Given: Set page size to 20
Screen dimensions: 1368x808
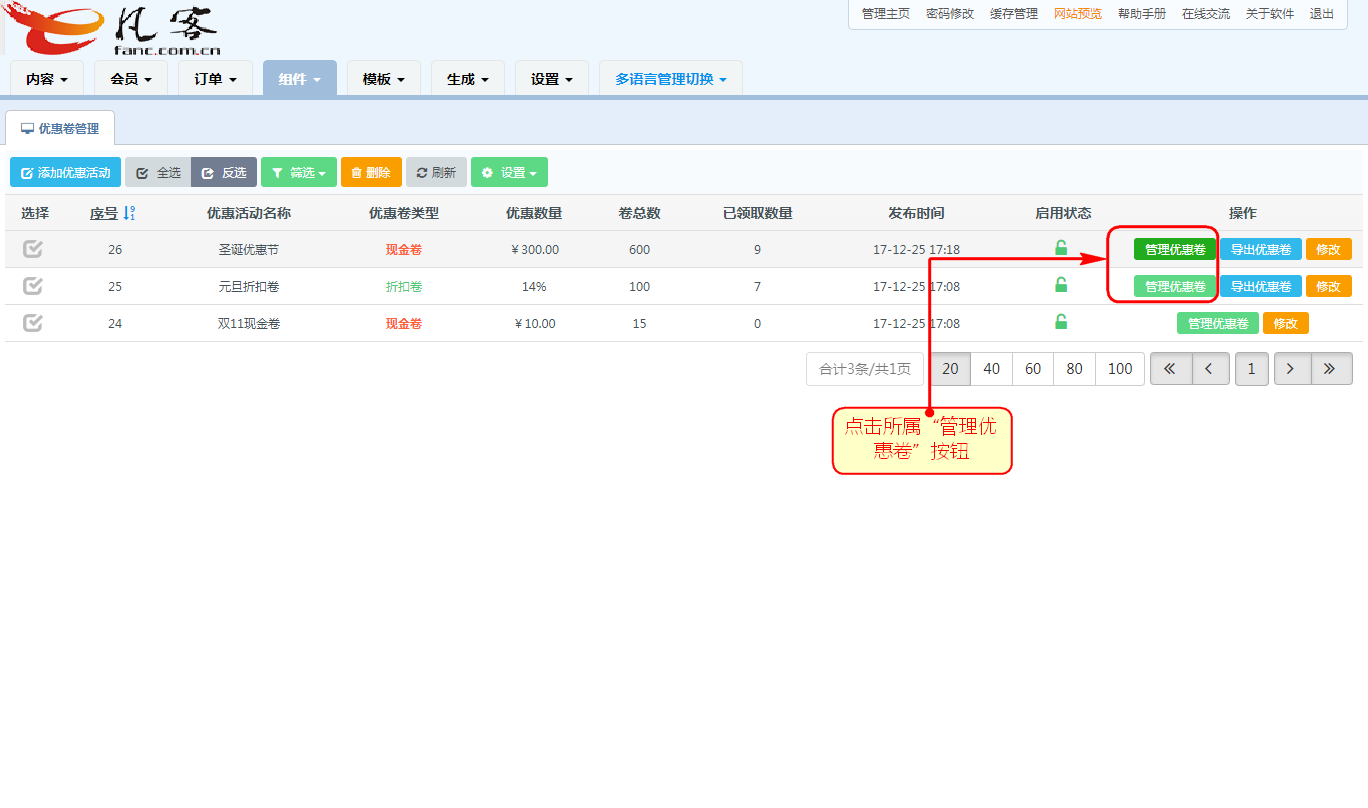Looking at the screenshot, I should (x=950, y=369).
